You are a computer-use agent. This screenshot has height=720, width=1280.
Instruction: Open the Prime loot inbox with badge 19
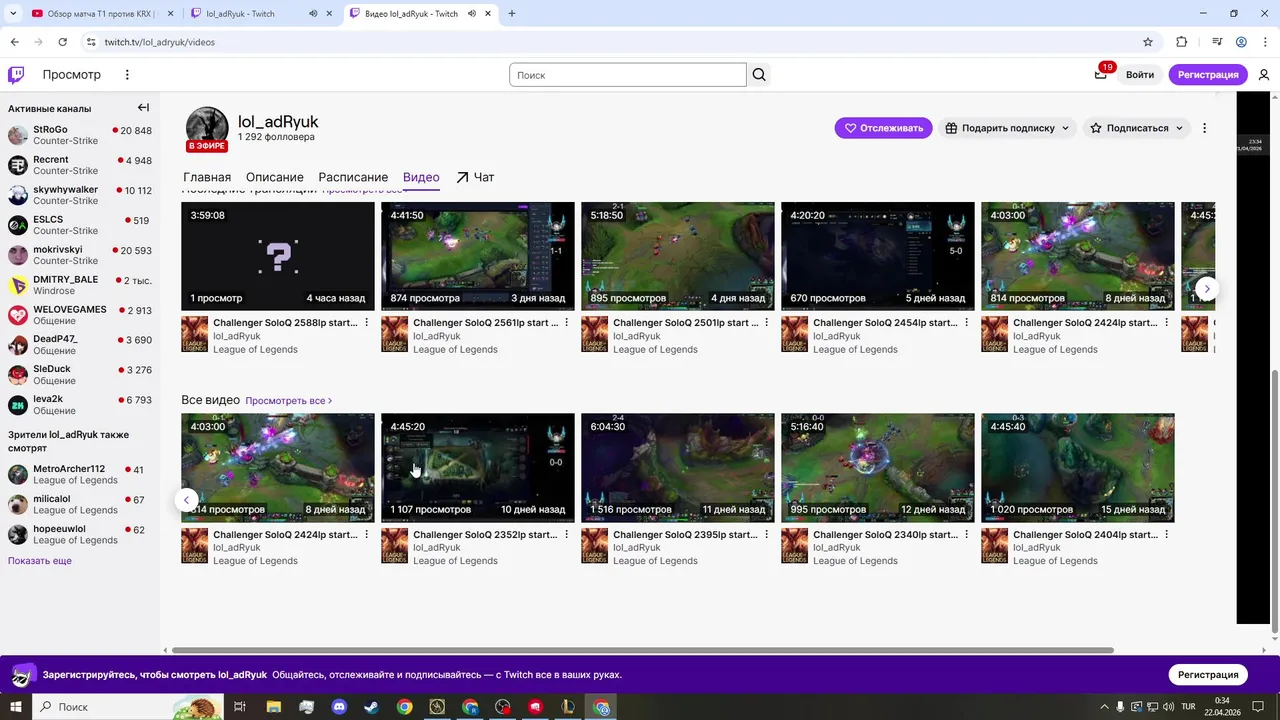pyautogui.click(x=1101, y=74)
